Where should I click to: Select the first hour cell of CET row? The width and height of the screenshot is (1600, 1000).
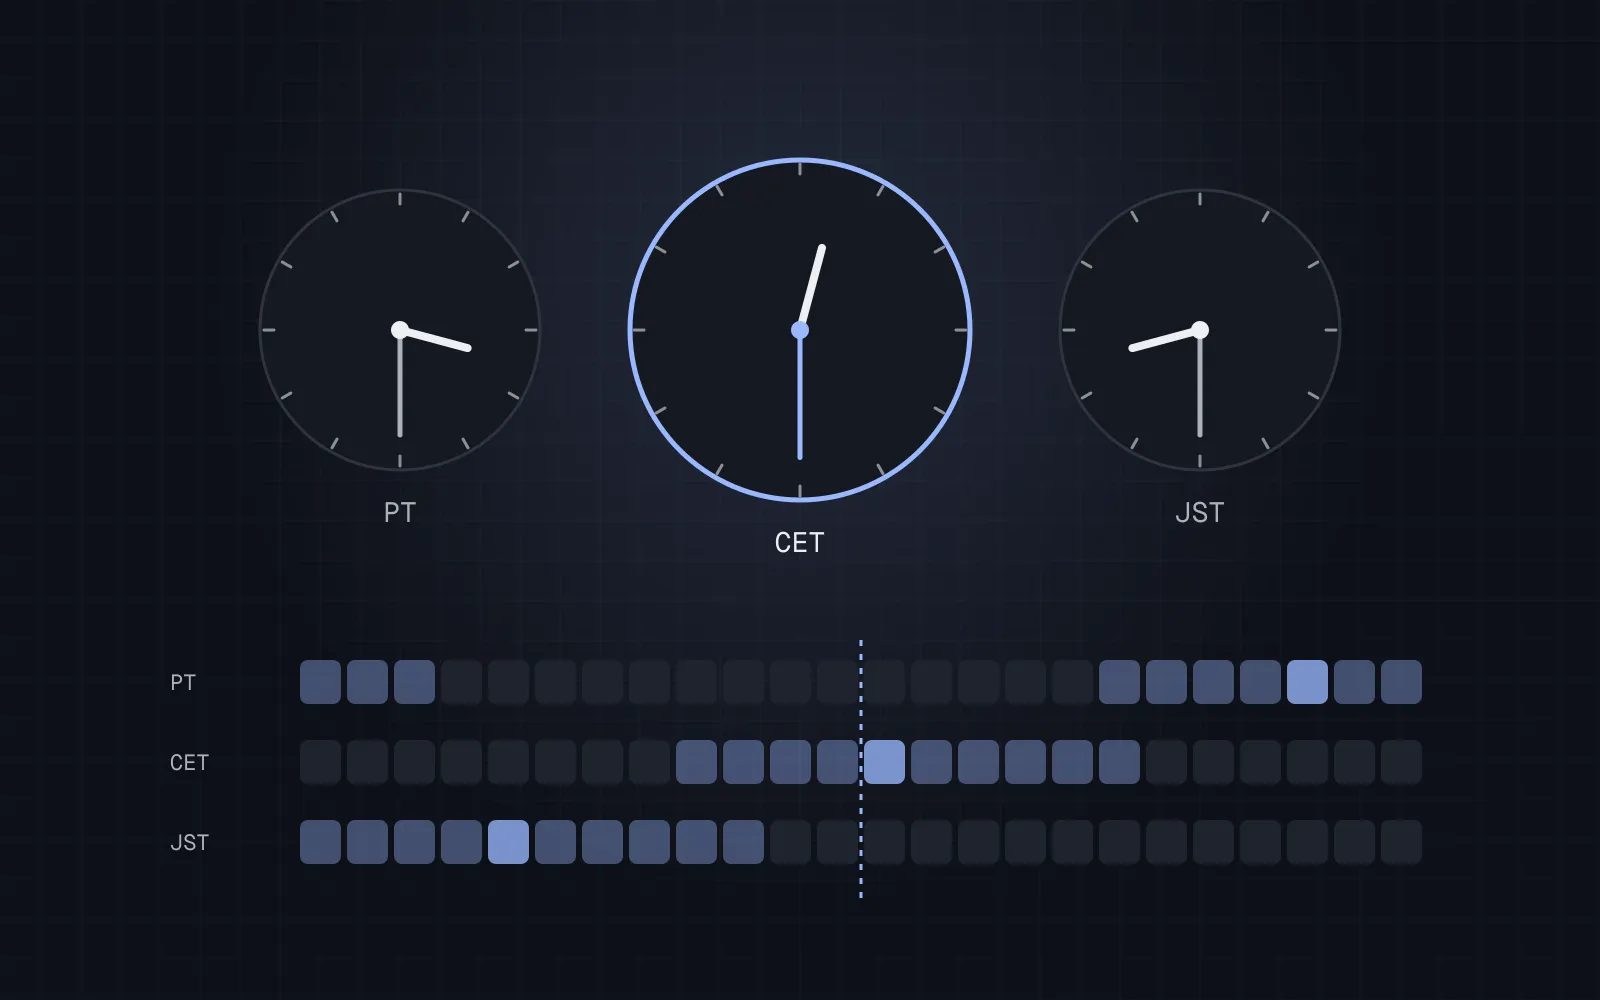coord(320,762)
